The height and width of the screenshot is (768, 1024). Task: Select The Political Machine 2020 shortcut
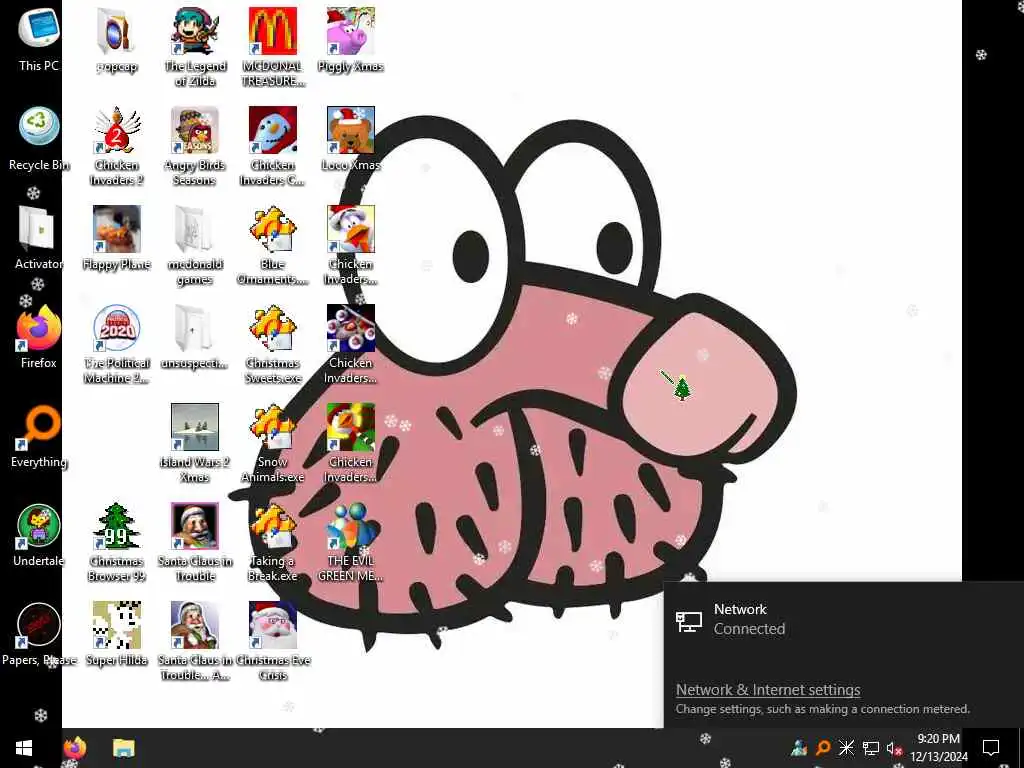[x=116, y=328]
